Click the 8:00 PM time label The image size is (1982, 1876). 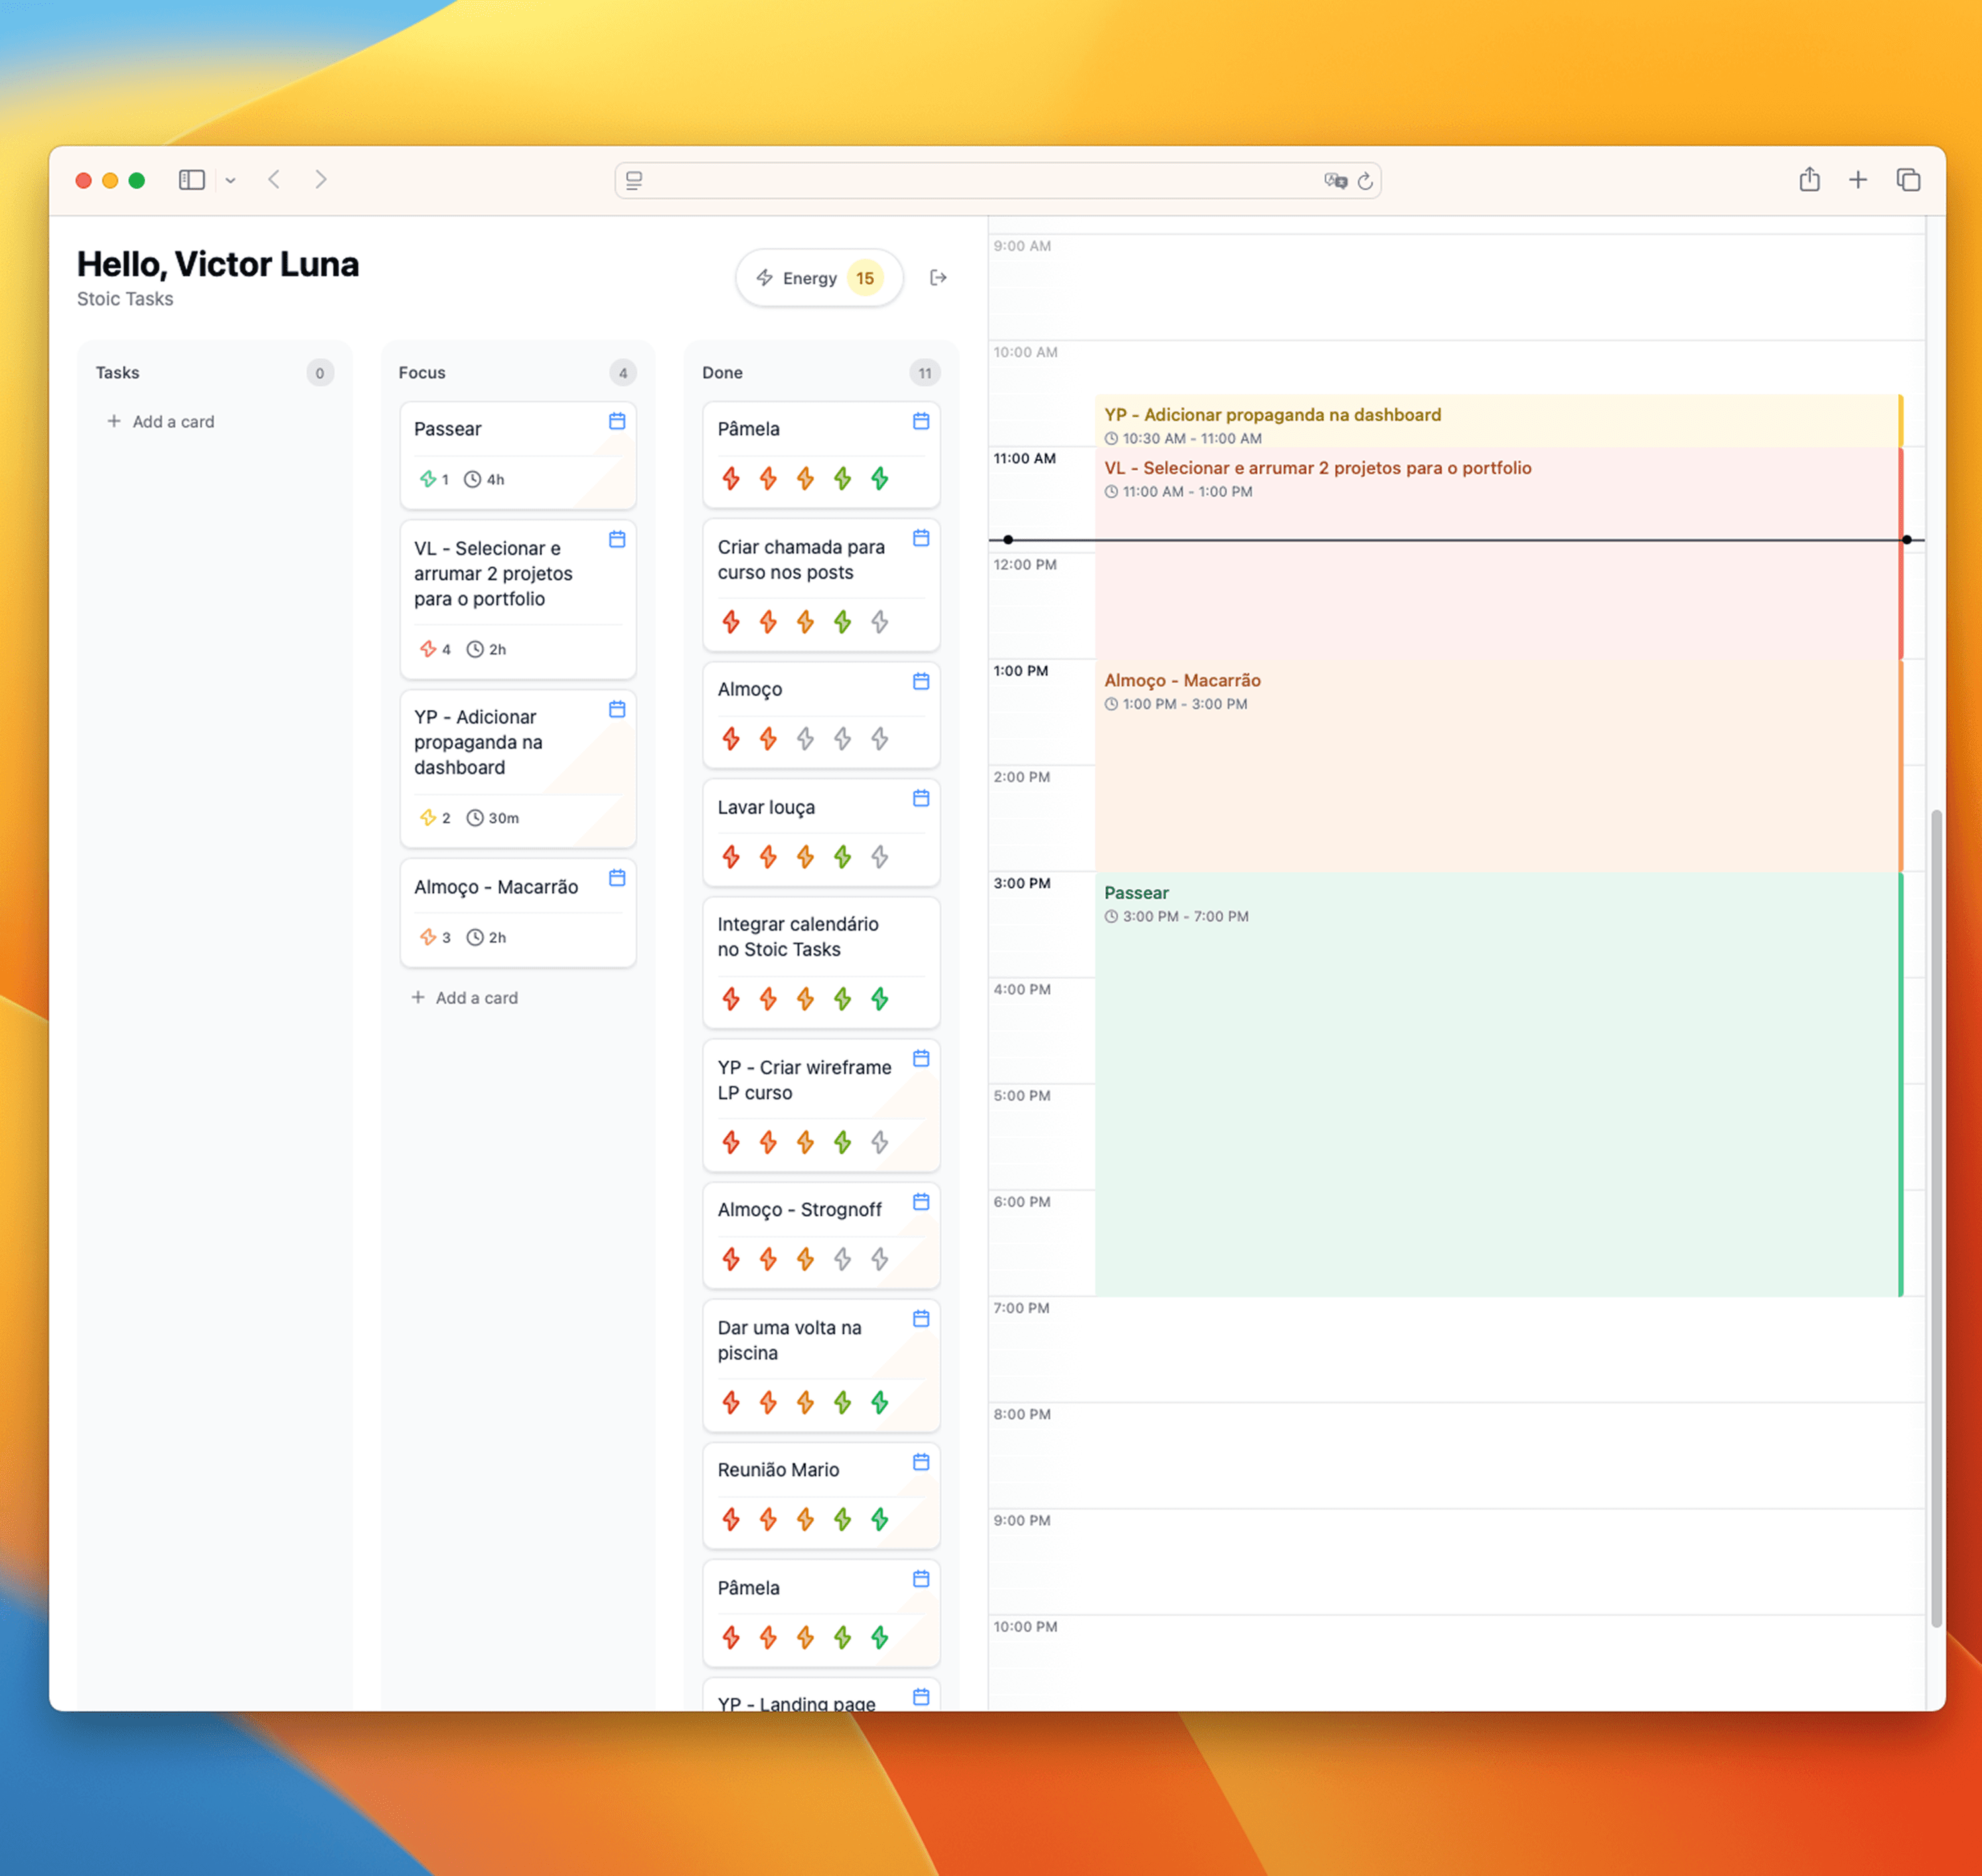[1021, 1414]
